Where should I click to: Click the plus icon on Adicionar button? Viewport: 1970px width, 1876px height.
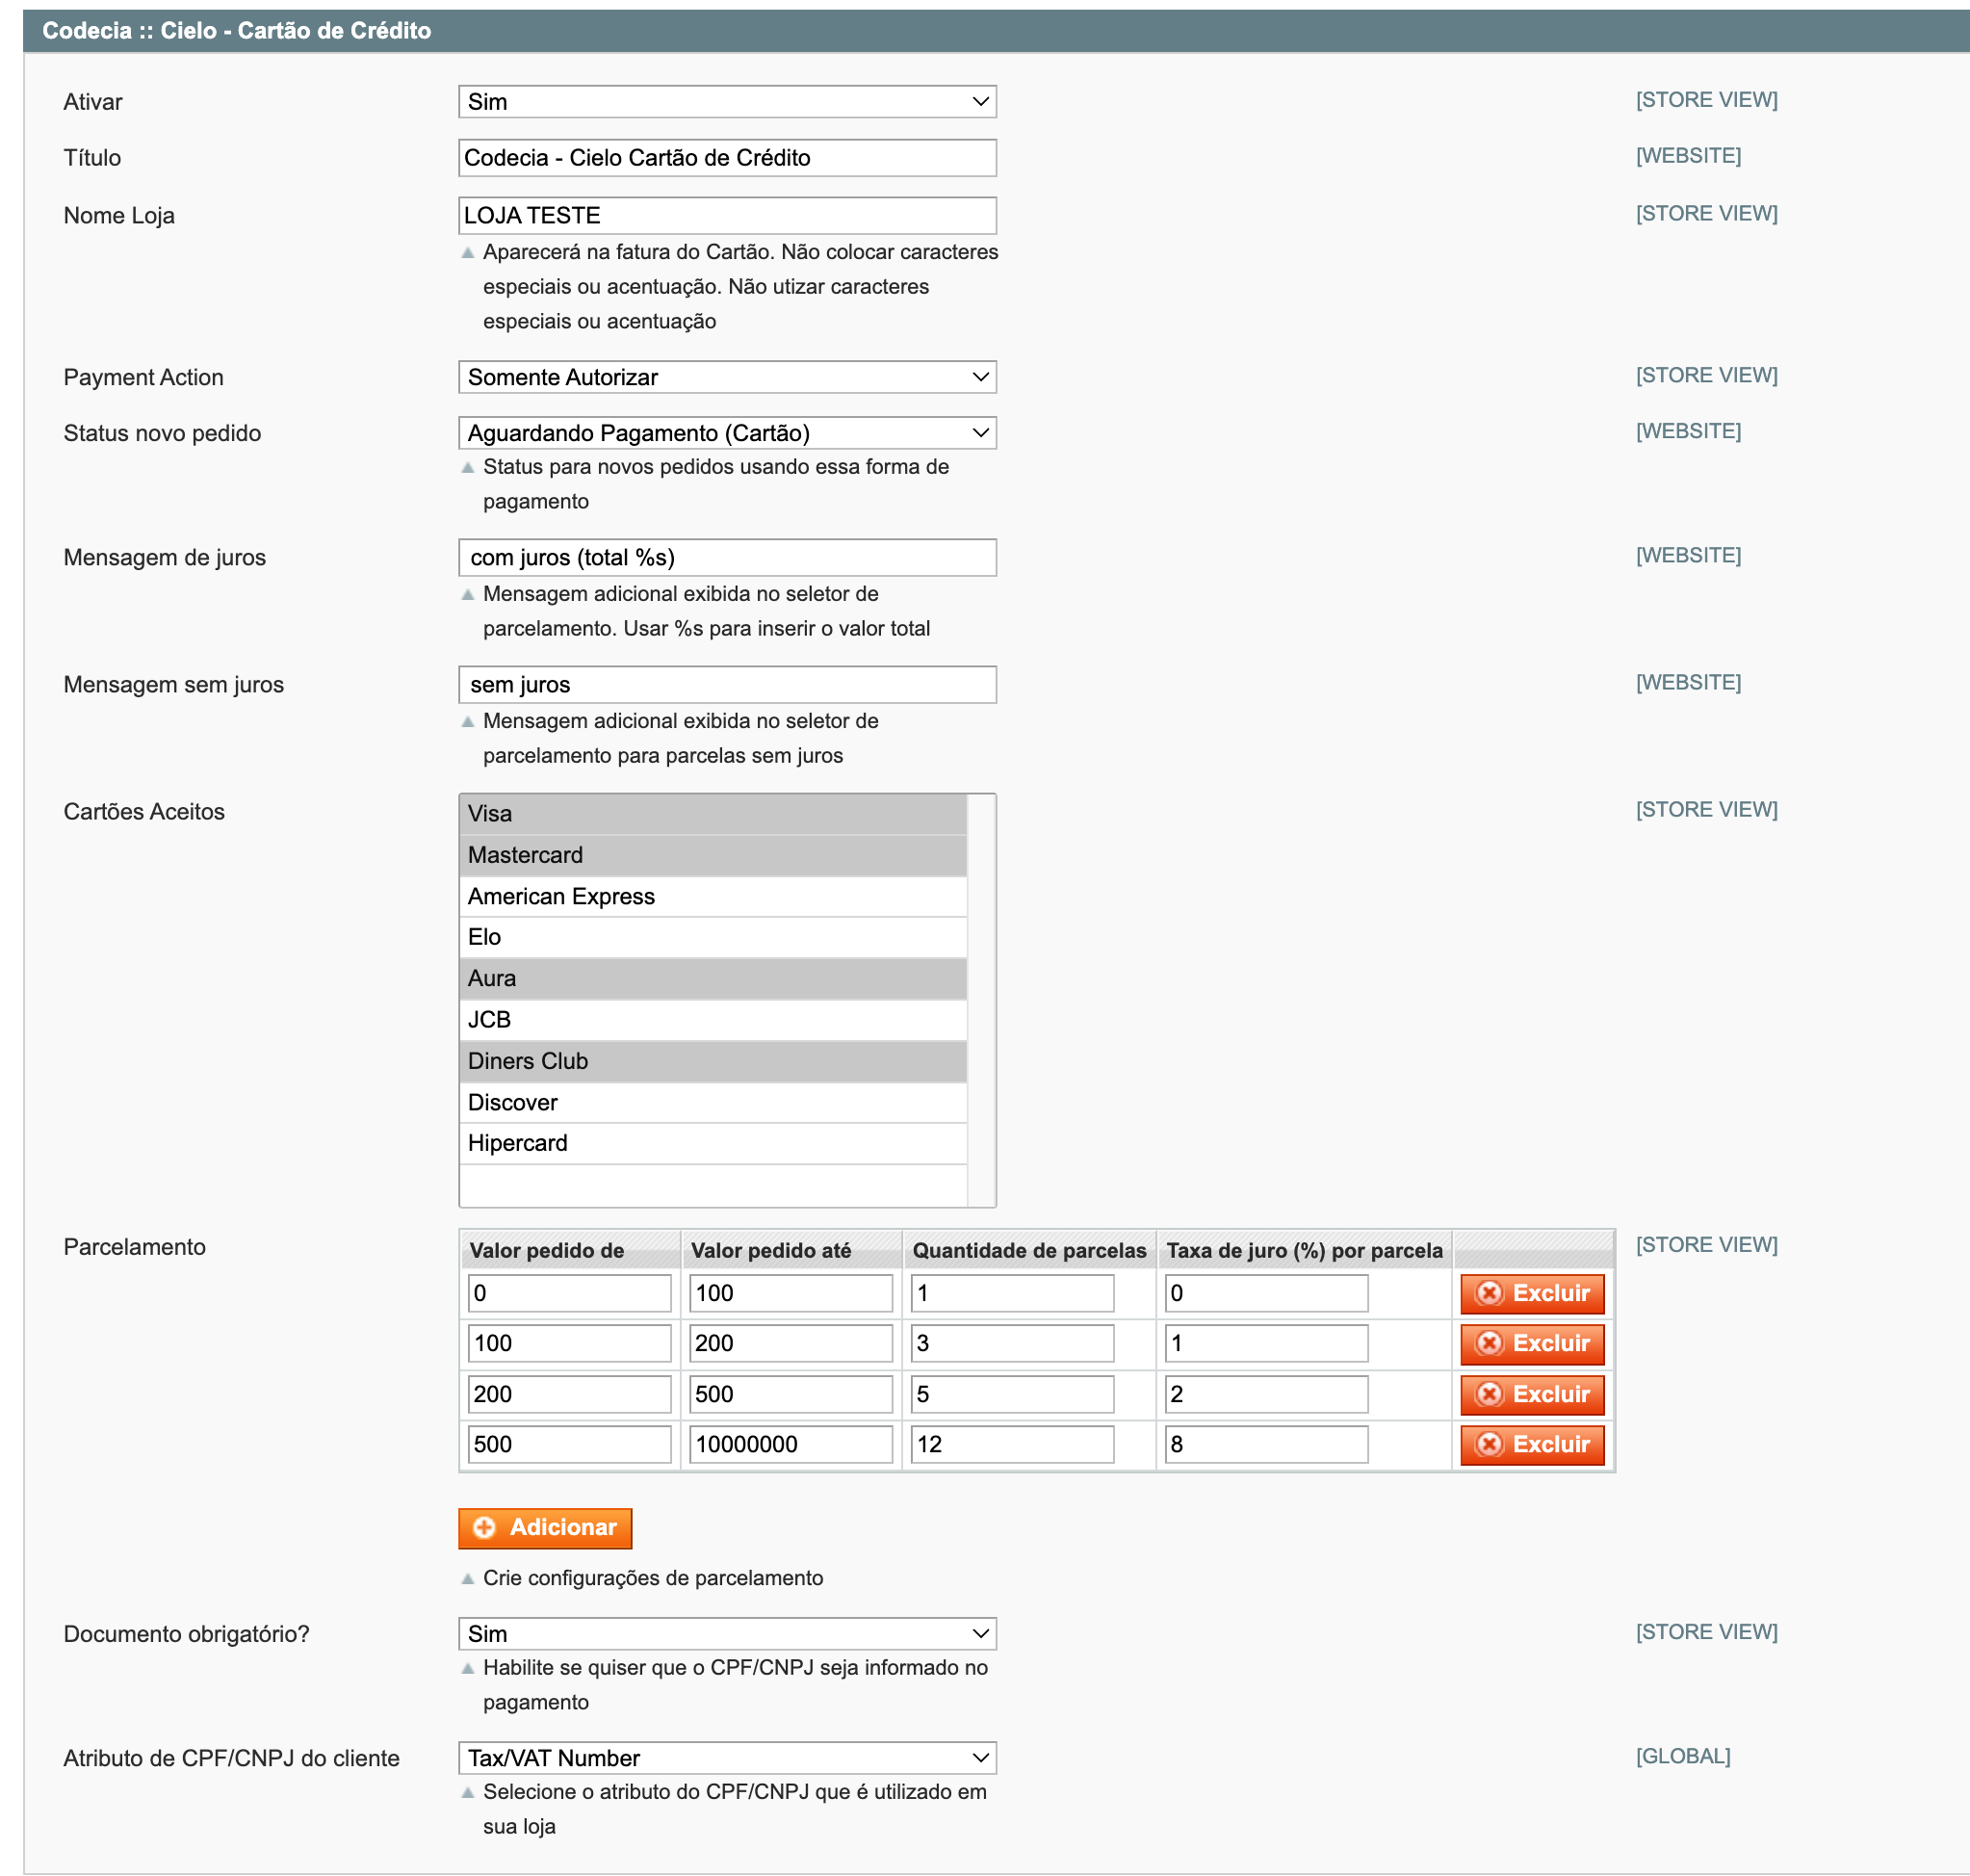point(485,1527)
